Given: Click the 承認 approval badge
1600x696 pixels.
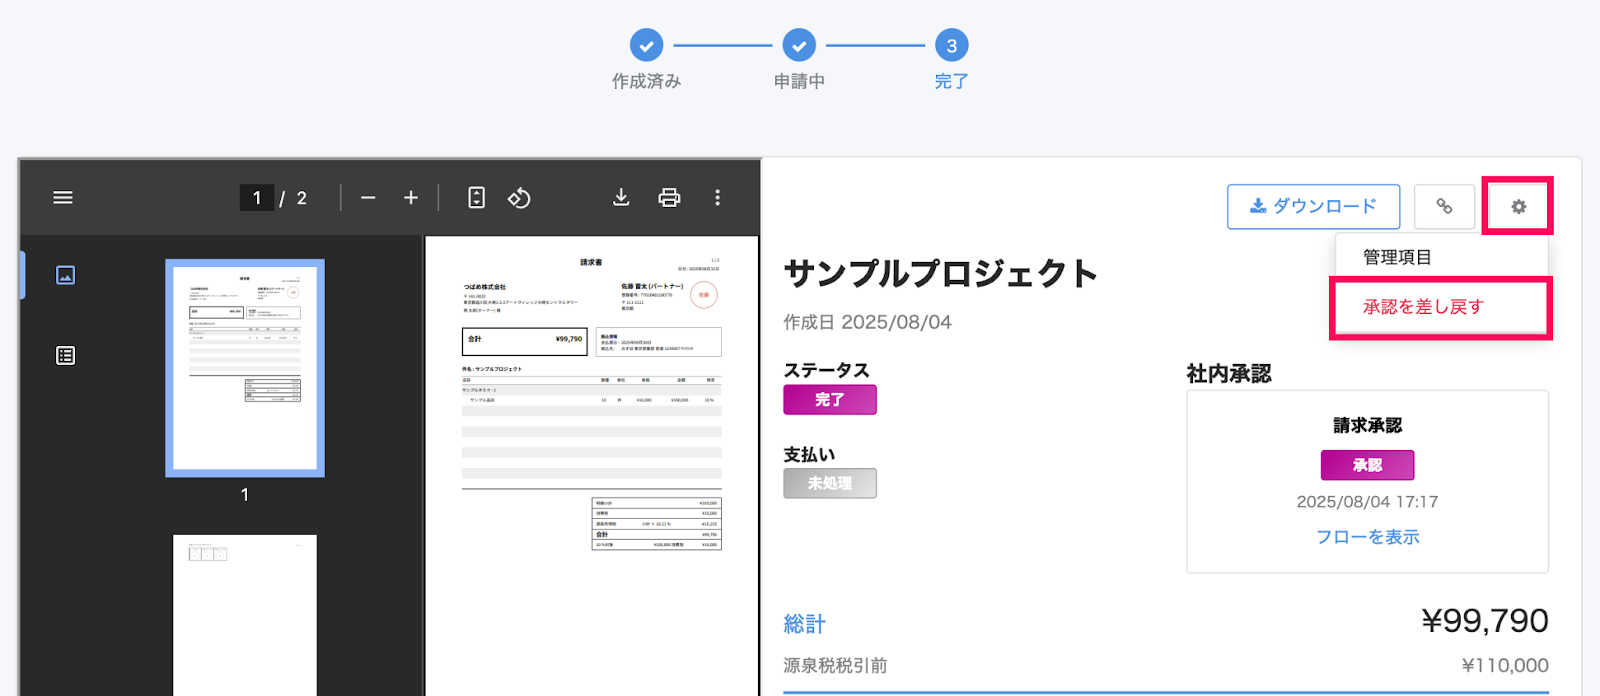Looking at the screenshot, I should 1368,465.
